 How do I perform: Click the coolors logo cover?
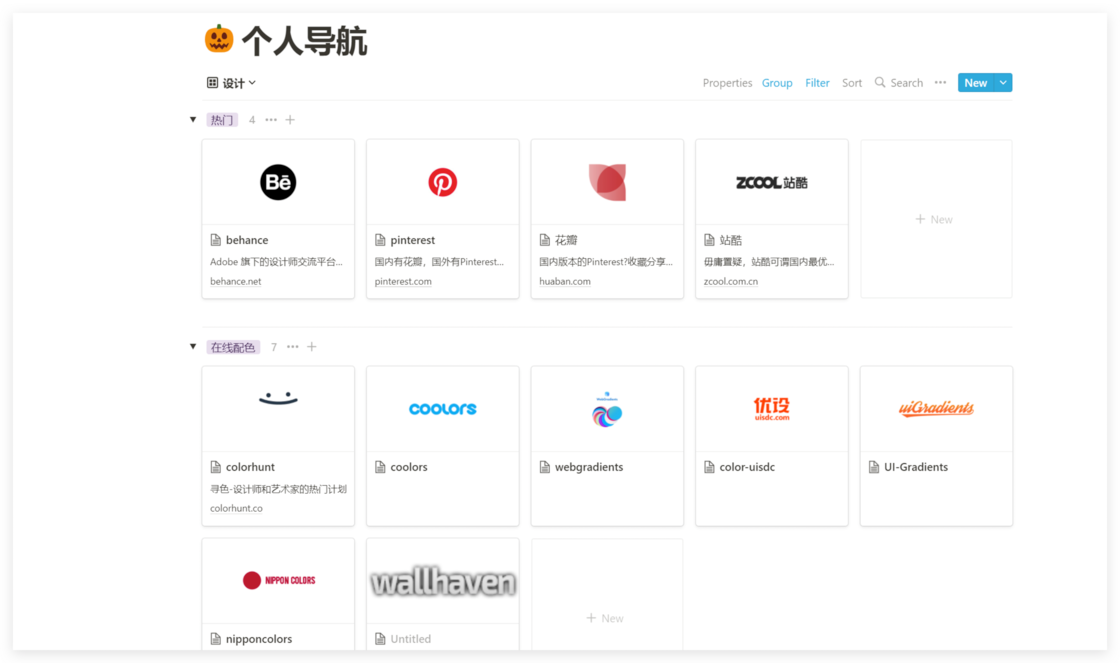(x=443, y=409)
